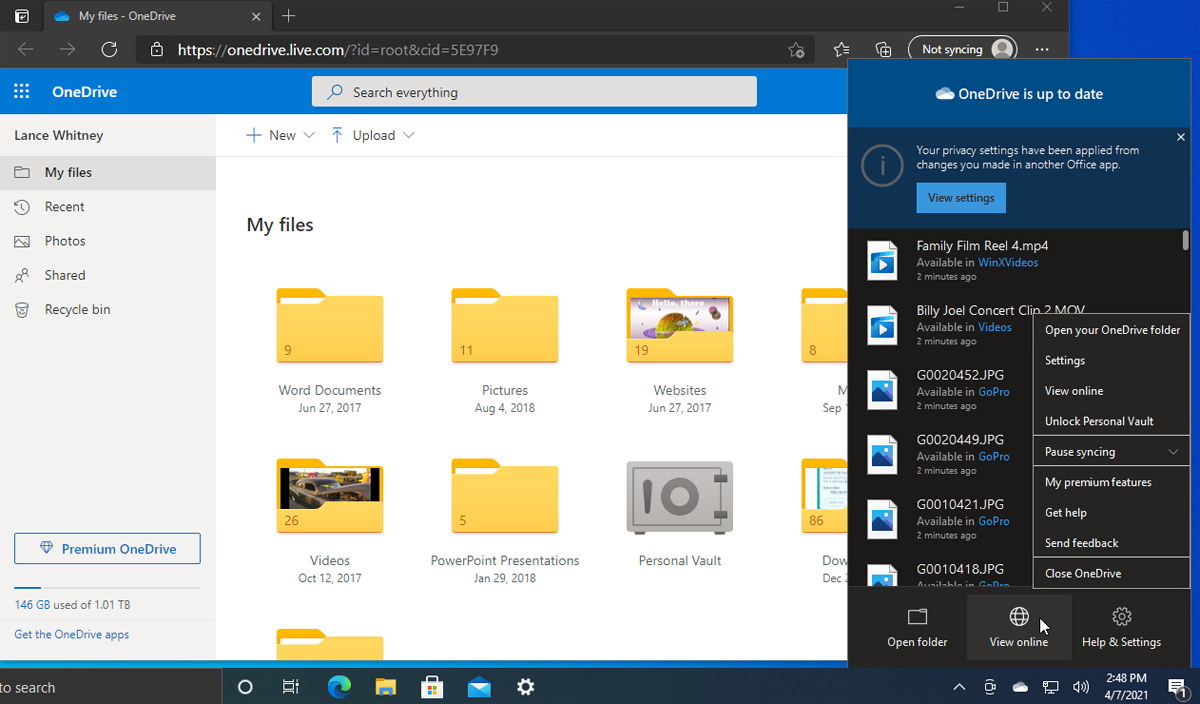Click the OneDrive header link
1200x704 pixels.
point(84,92)
